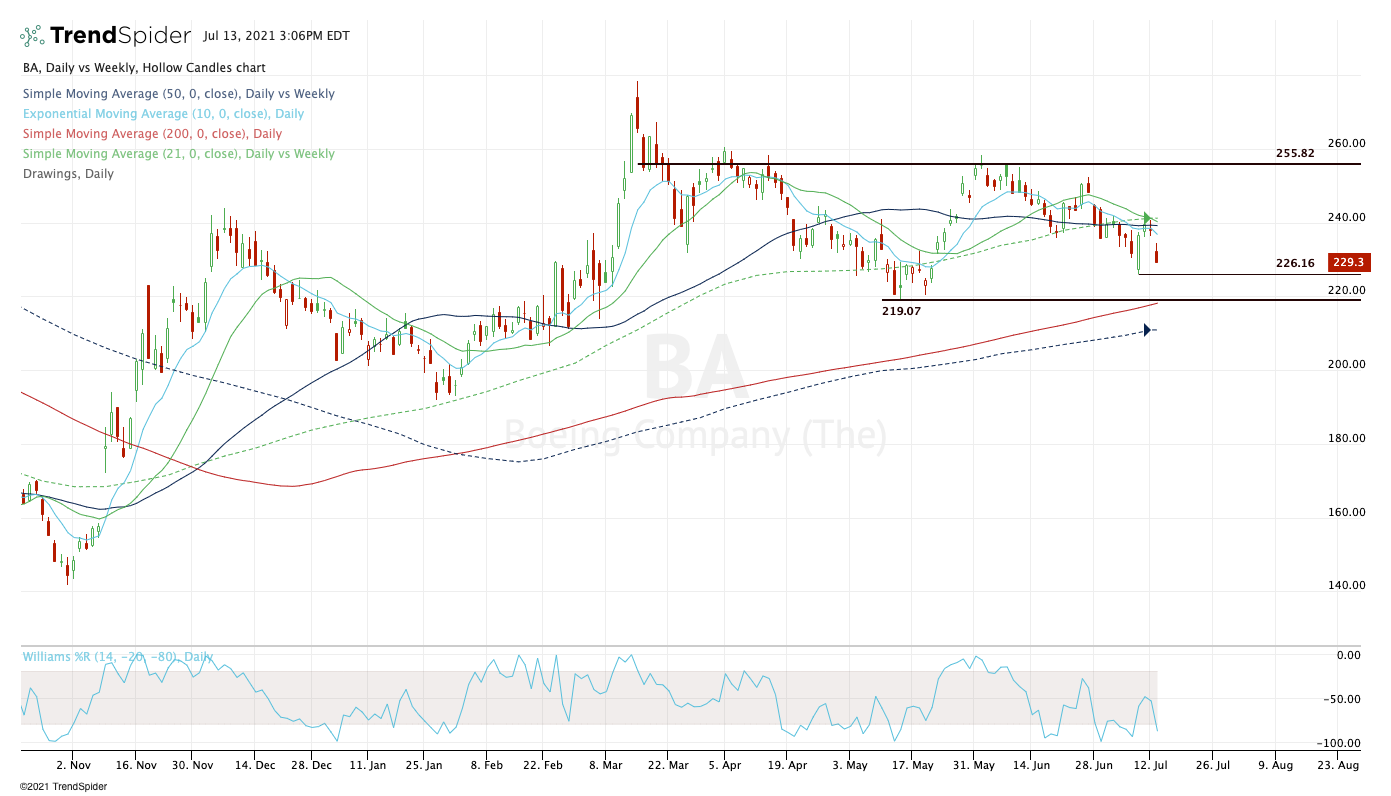This screenshot has height=796, width=1391.
Task: Click the TrendSpider brand name text
Action: [x=120, y=36]
